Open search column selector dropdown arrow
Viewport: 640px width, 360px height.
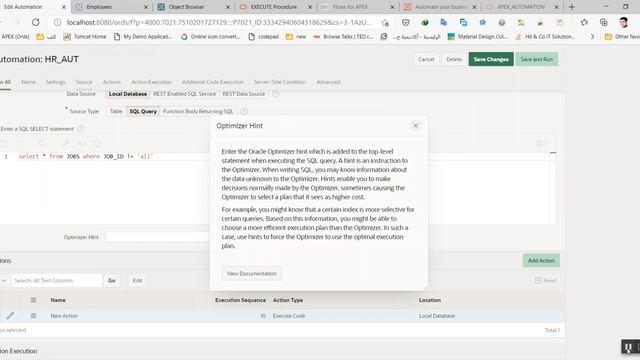(x=4, y=280)
